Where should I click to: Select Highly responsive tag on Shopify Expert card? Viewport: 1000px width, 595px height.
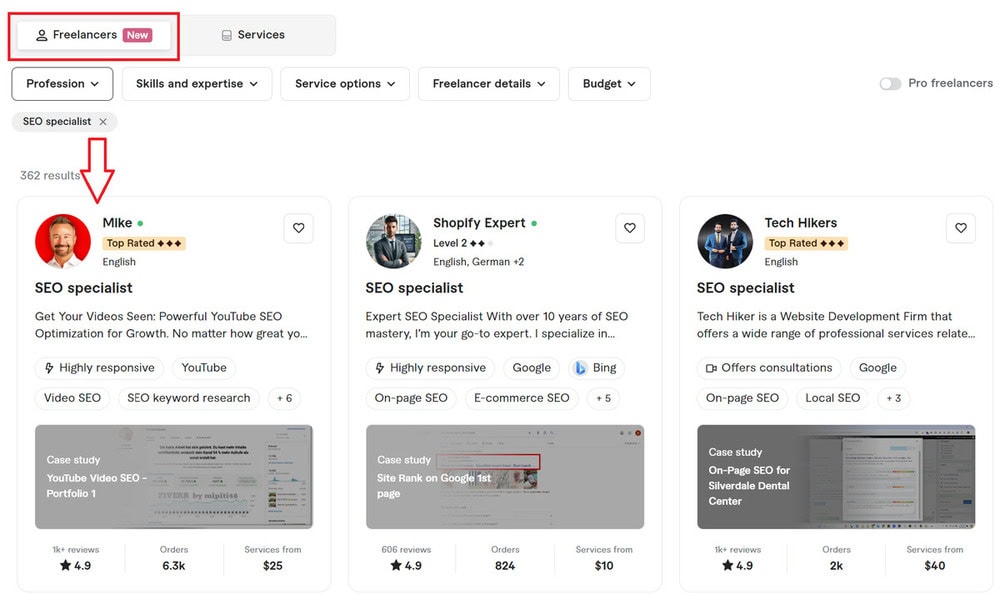point(430,368)
